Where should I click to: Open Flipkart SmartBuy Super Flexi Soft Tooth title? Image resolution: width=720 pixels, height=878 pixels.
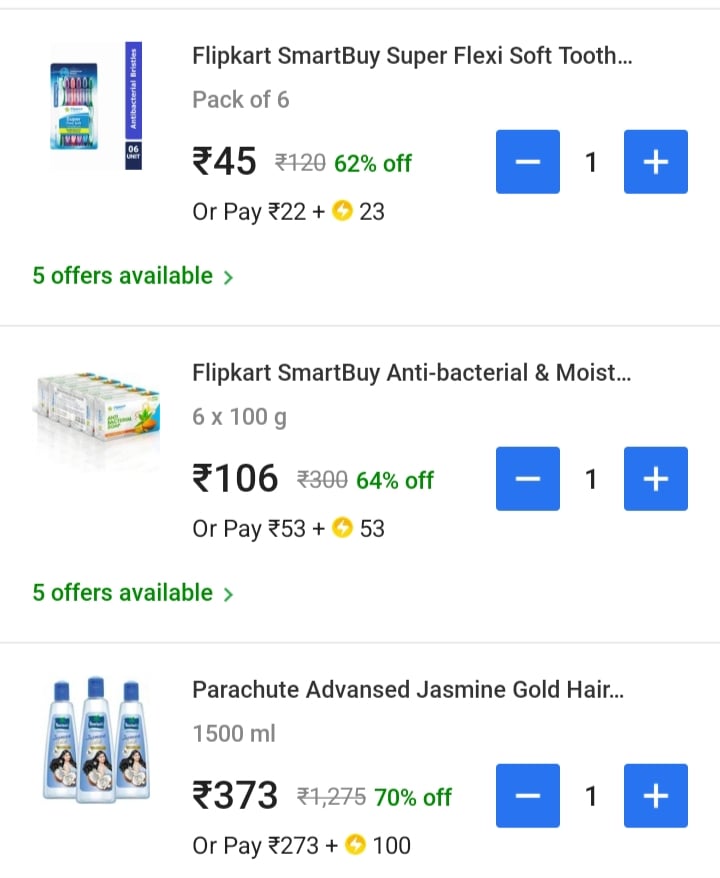pos(412,56)
